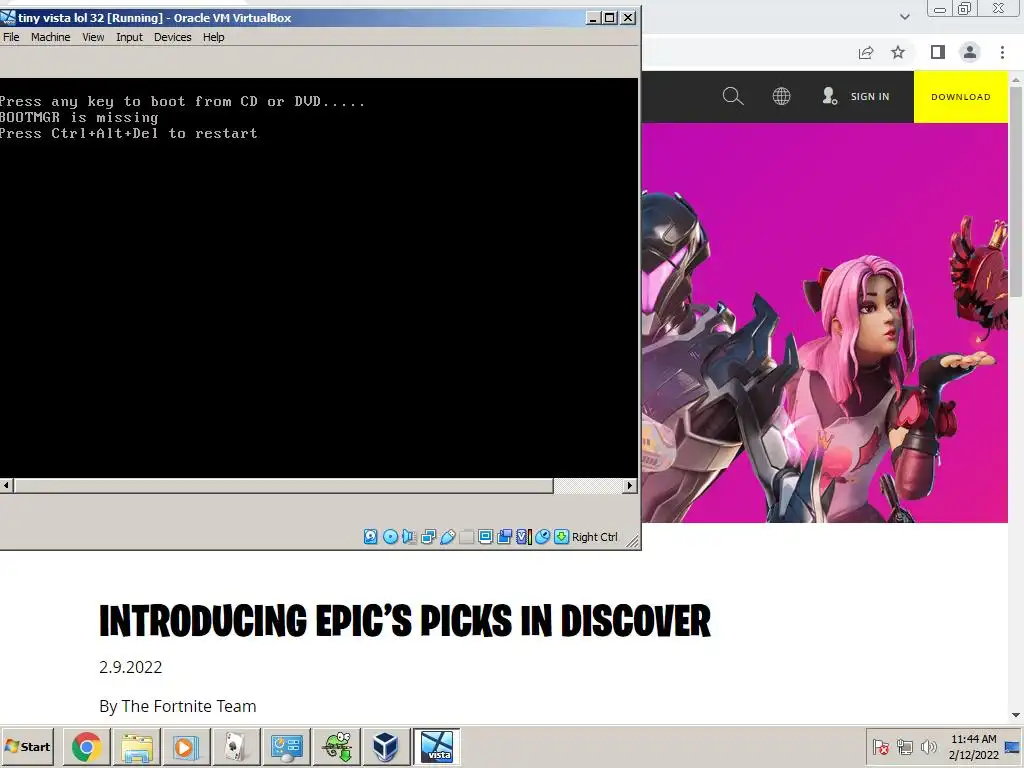This screenshot has height=768, width=1024.
Task: Click inside the VM BOOTMGR is missing text
Action: coord(79,118)
